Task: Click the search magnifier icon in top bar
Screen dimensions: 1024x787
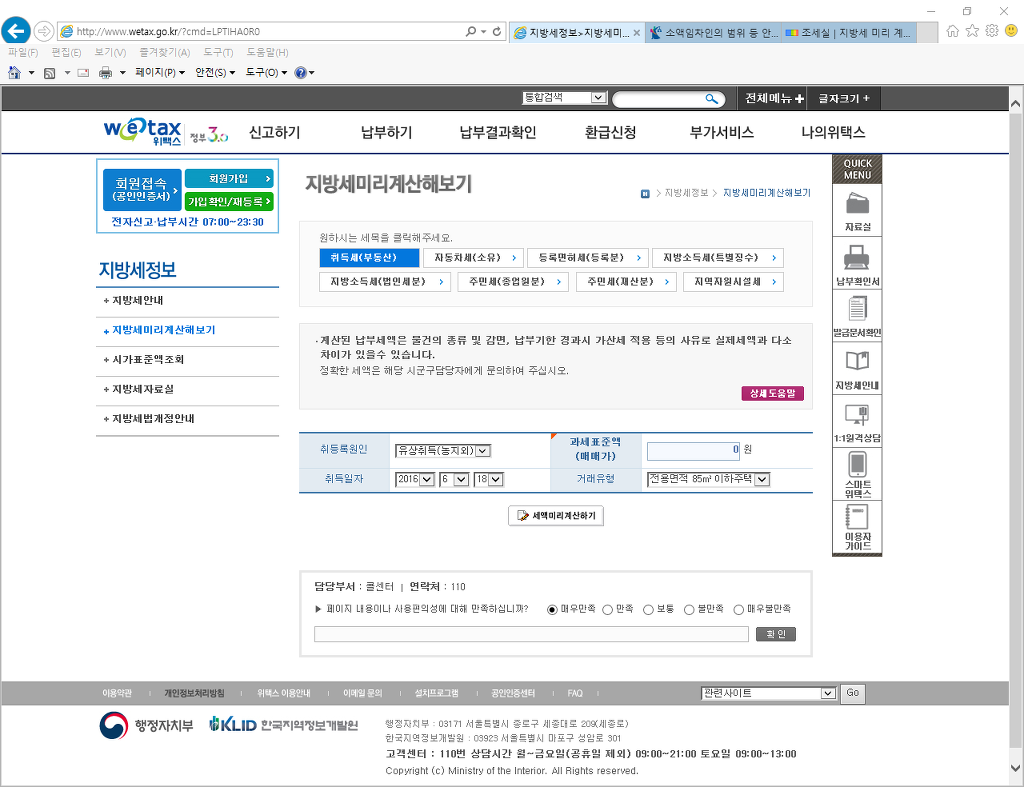Action: (x=711, y=99)
